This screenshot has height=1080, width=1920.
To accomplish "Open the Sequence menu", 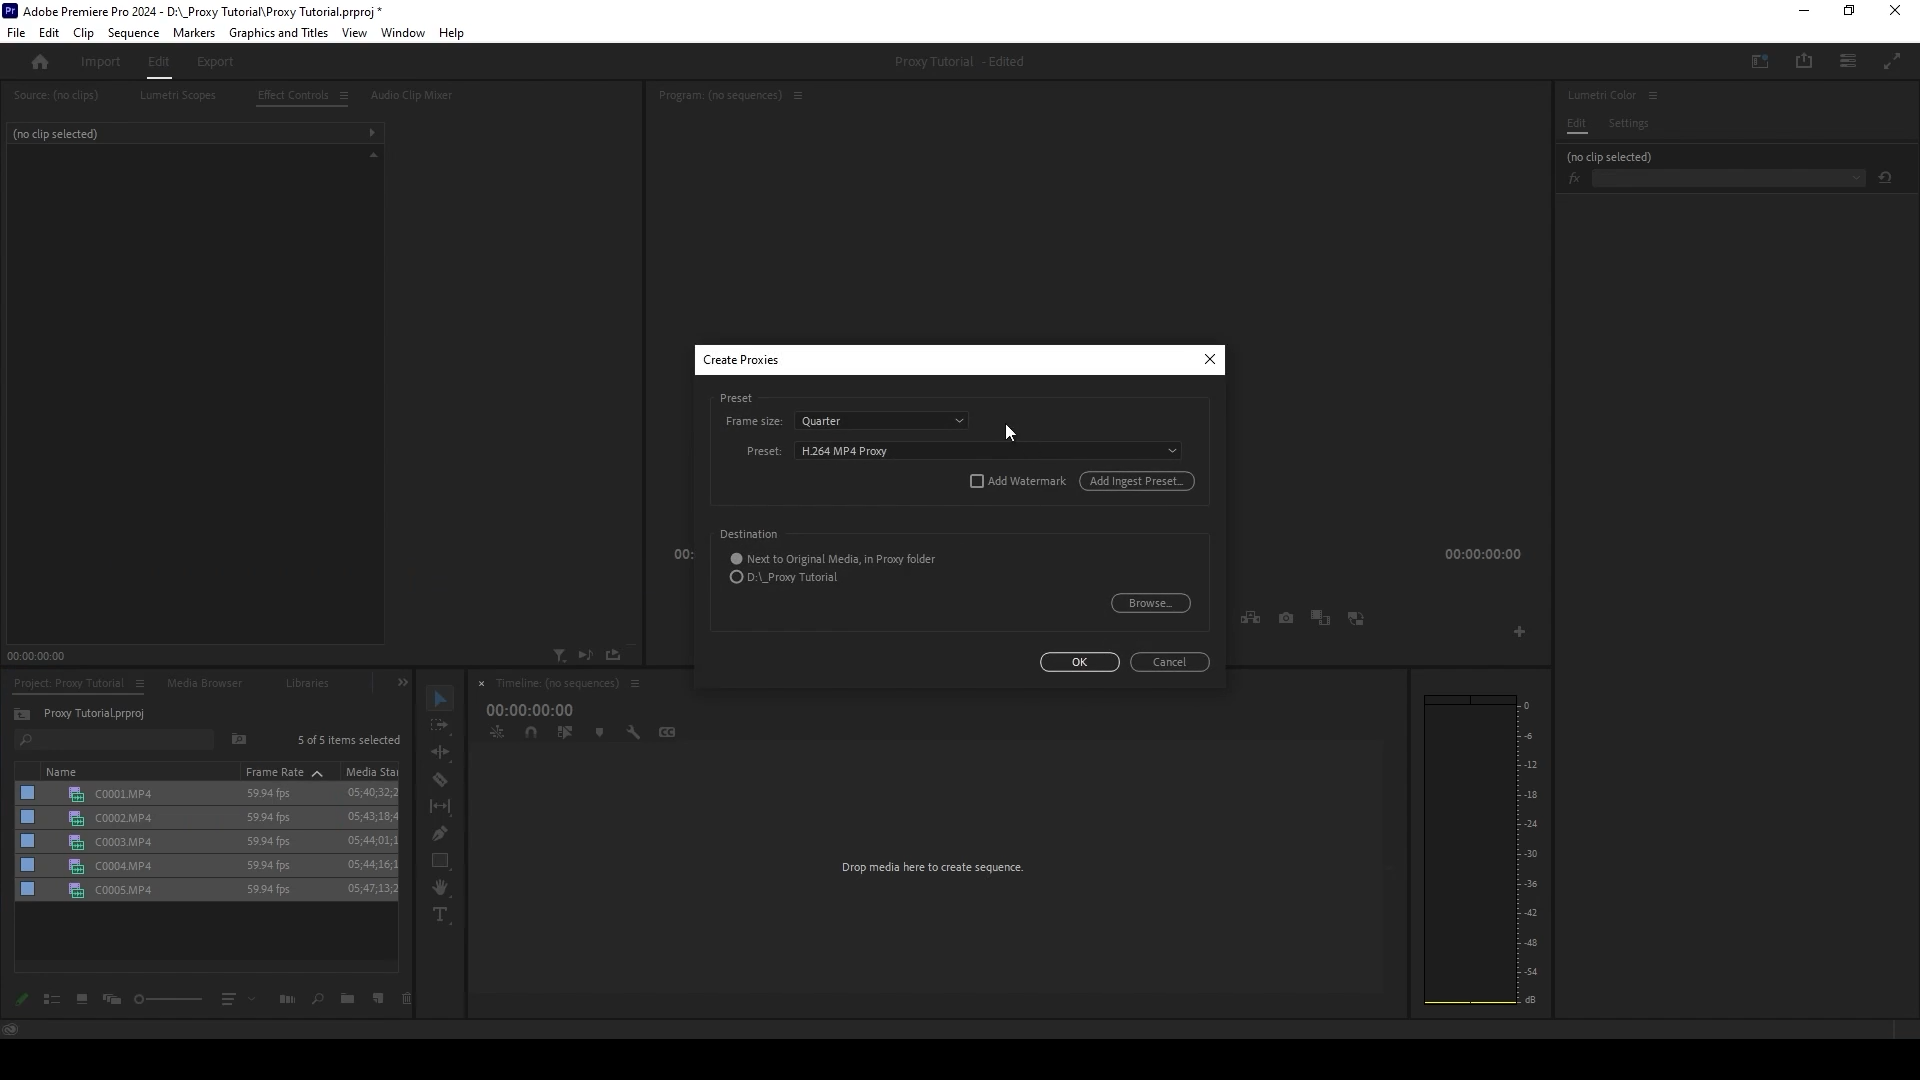I will point(133,33).
